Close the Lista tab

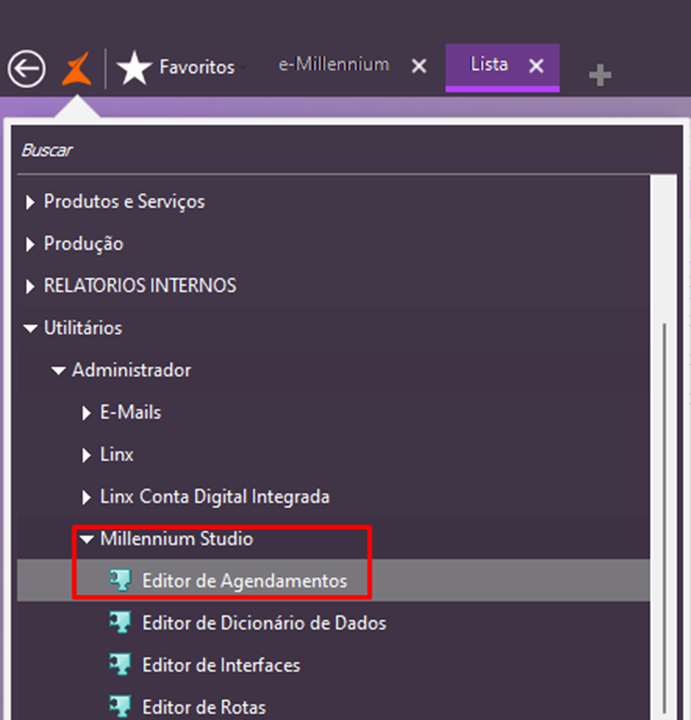tap(537, 66)
